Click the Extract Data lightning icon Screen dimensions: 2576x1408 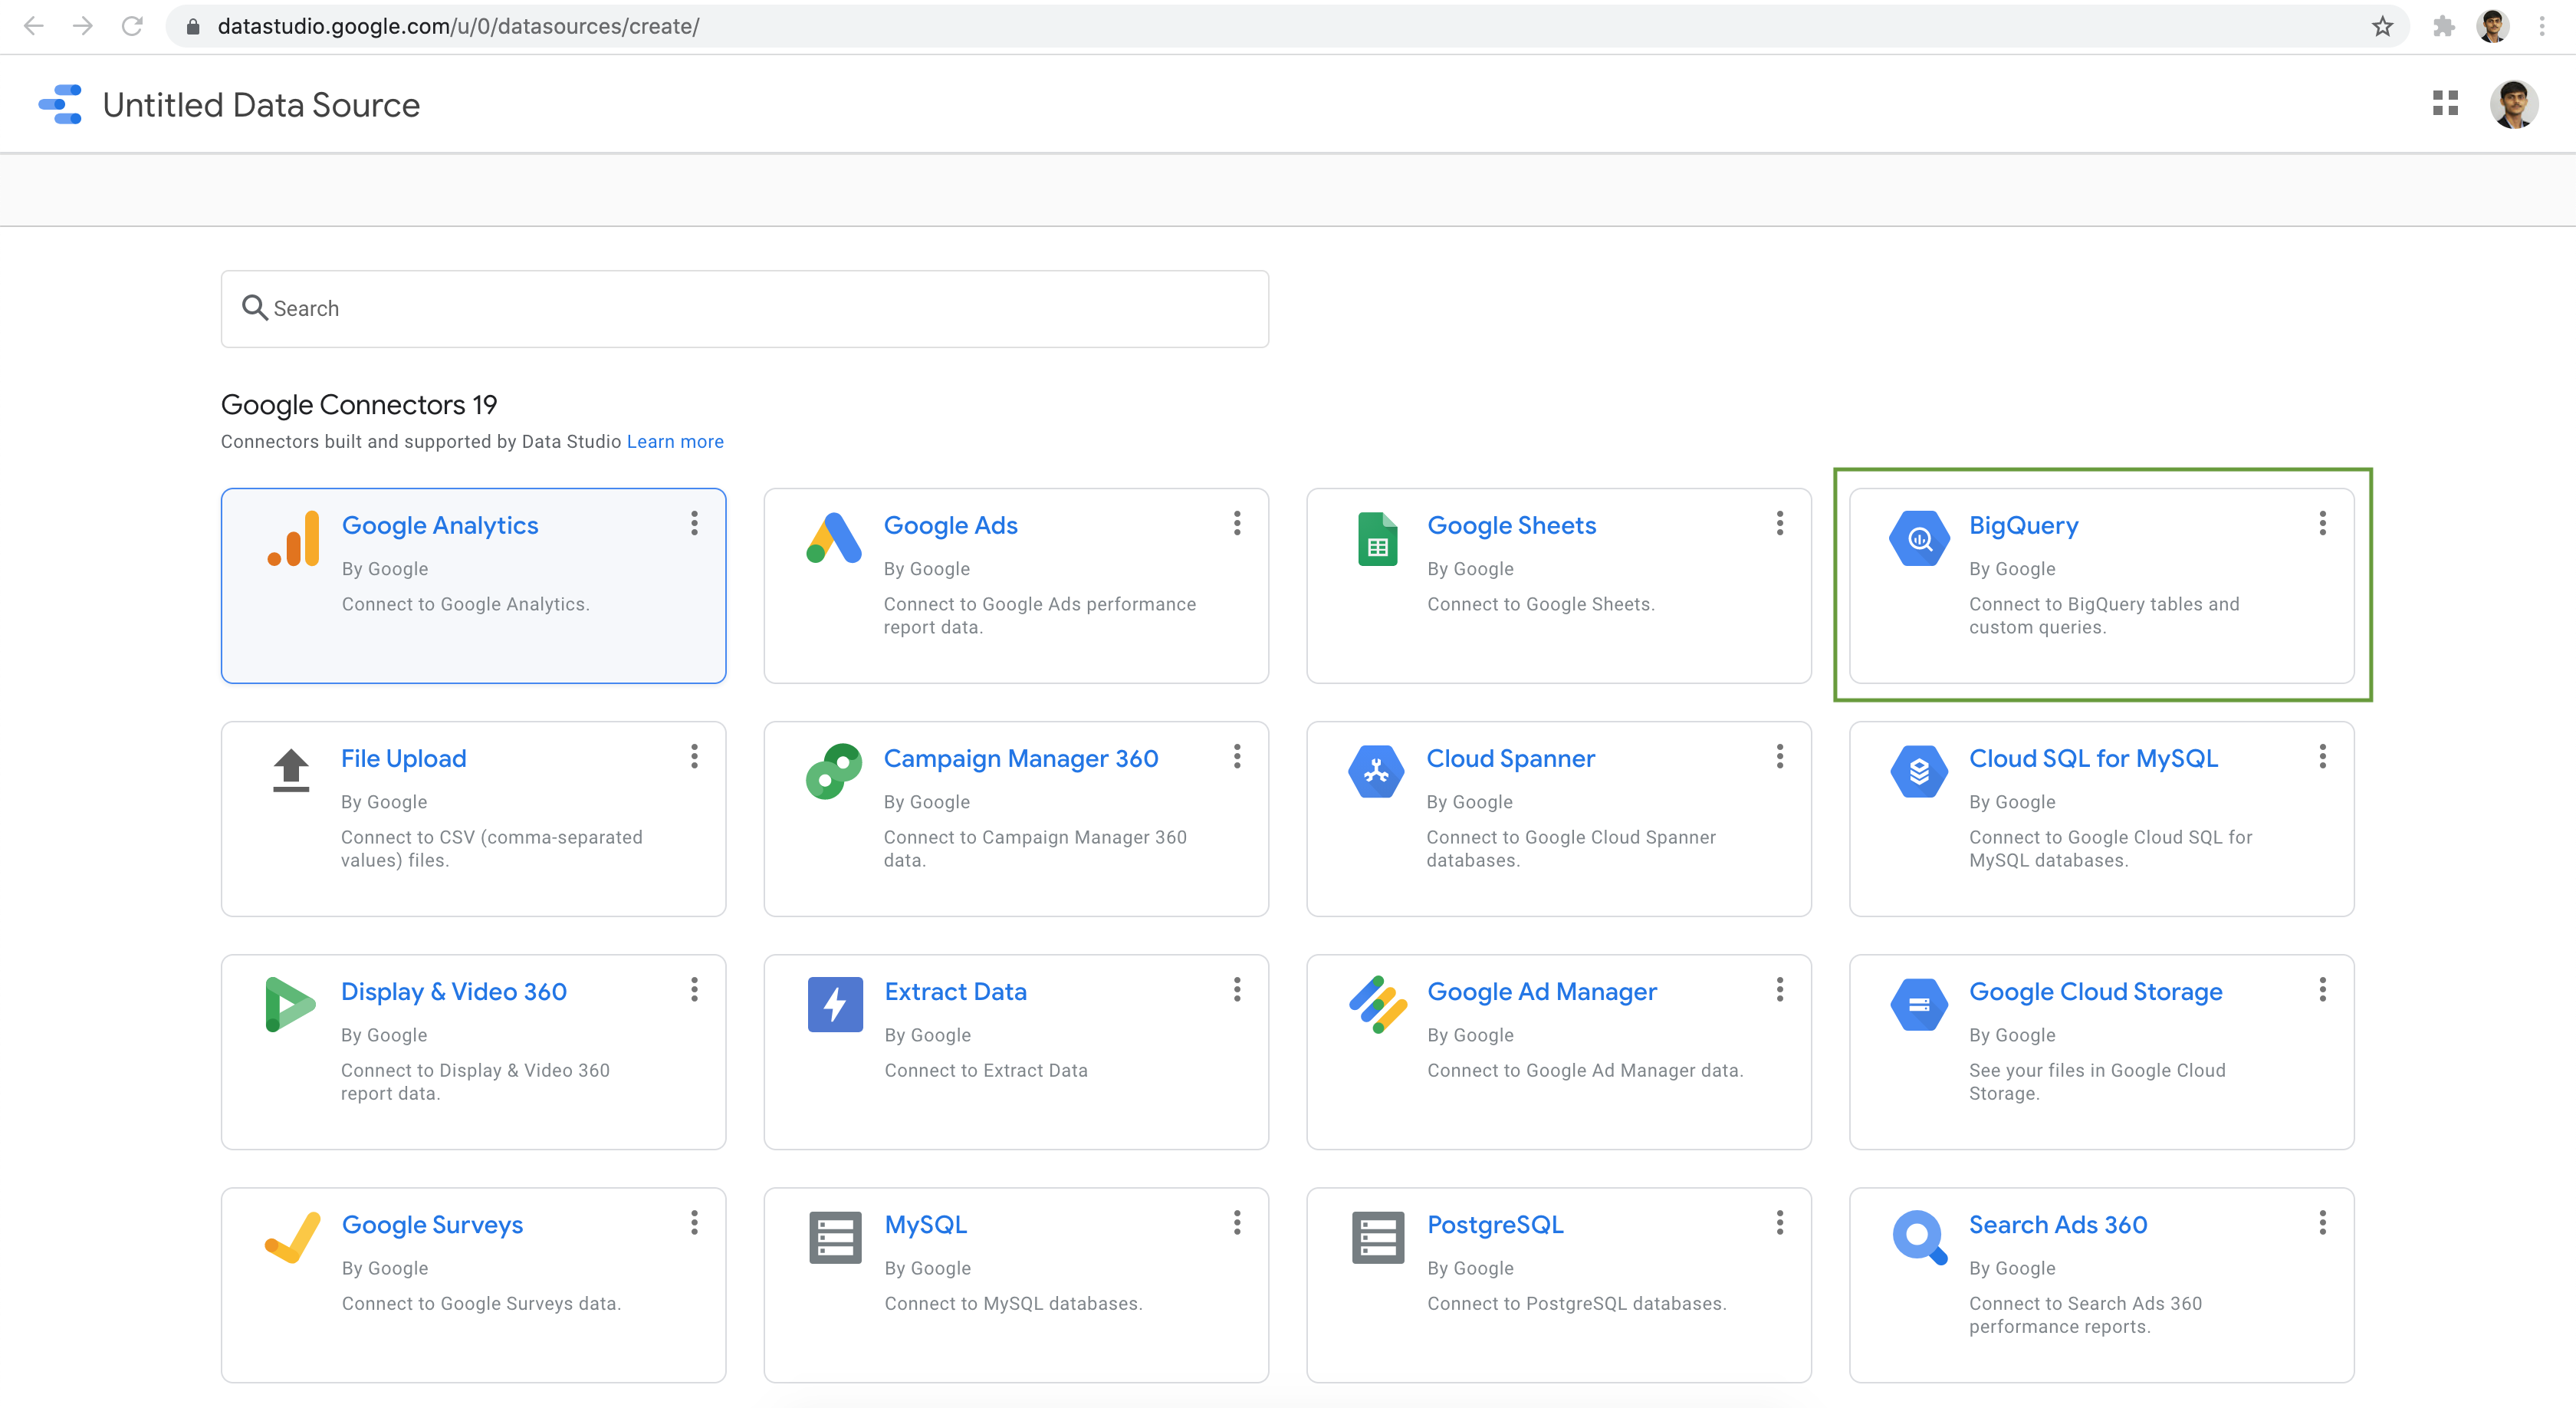(x=835, y=1004)
